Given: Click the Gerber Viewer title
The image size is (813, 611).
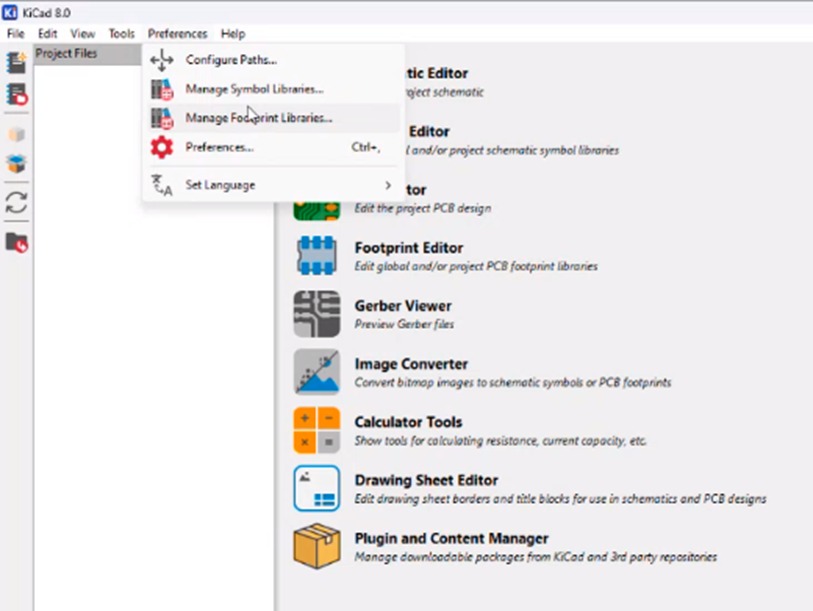Looking at the screenshot, I should [403, 306].
